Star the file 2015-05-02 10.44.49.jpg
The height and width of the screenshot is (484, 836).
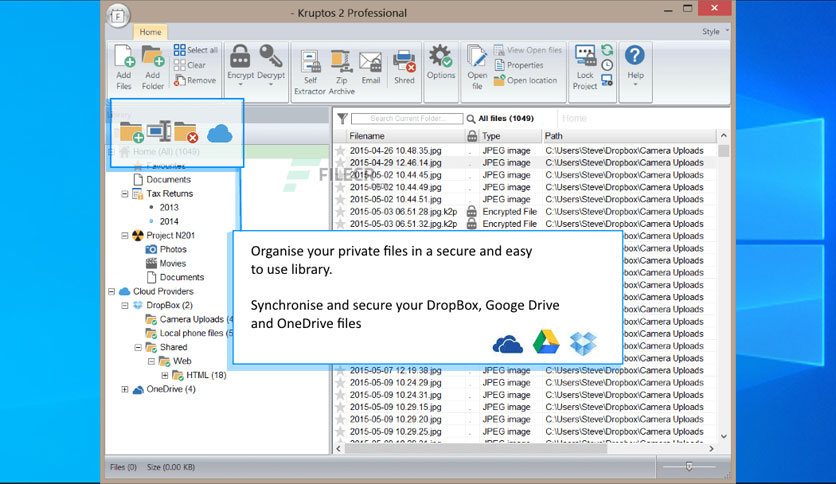340,187
